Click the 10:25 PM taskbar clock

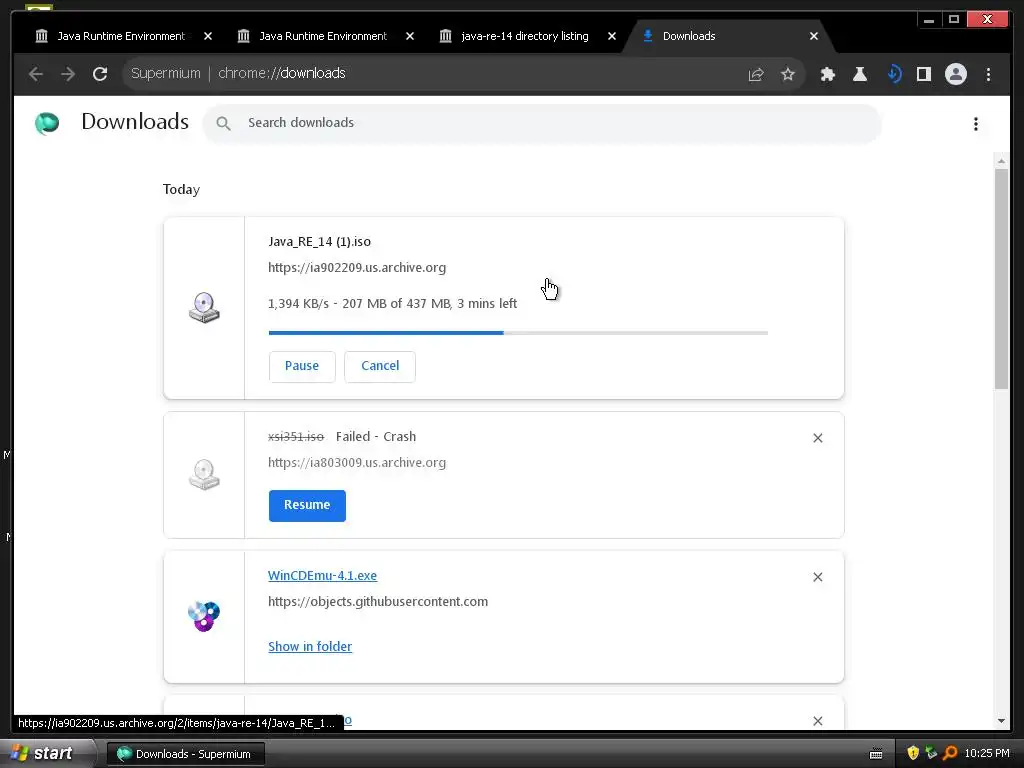pos(987,754)
